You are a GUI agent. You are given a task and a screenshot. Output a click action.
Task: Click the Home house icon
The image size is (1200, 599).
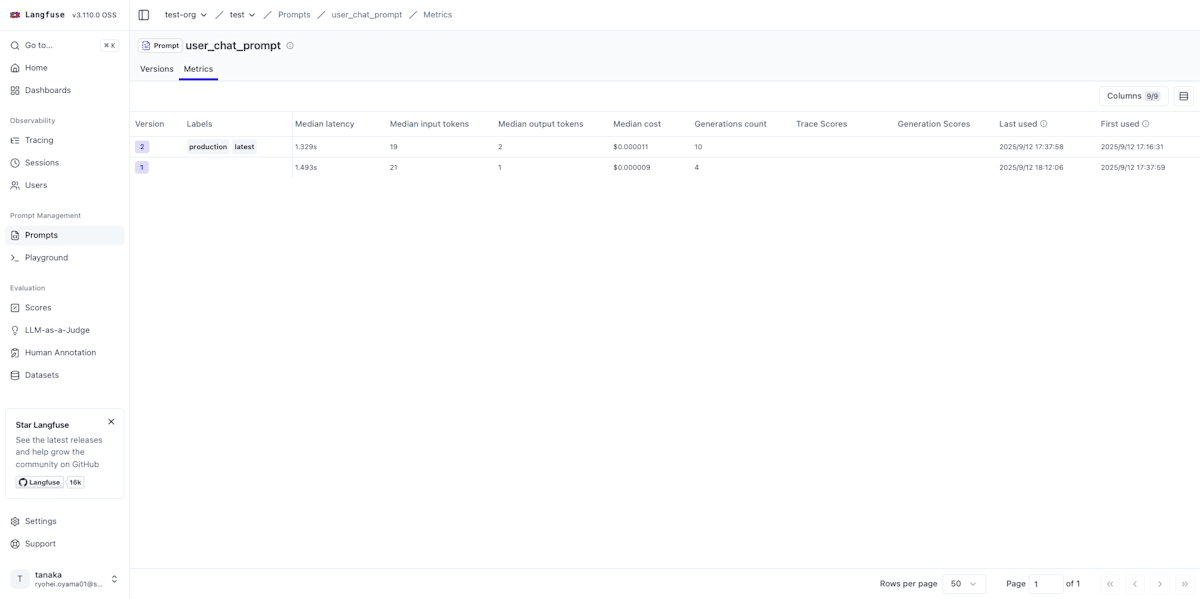15,68
